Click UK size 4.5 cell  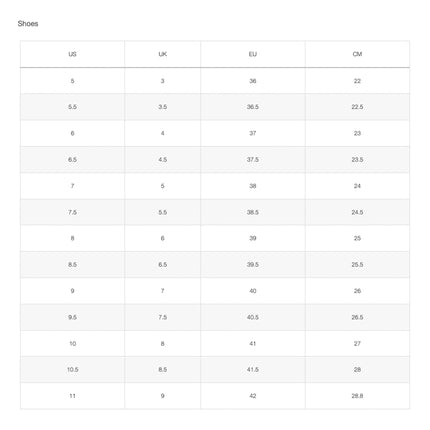163,160
